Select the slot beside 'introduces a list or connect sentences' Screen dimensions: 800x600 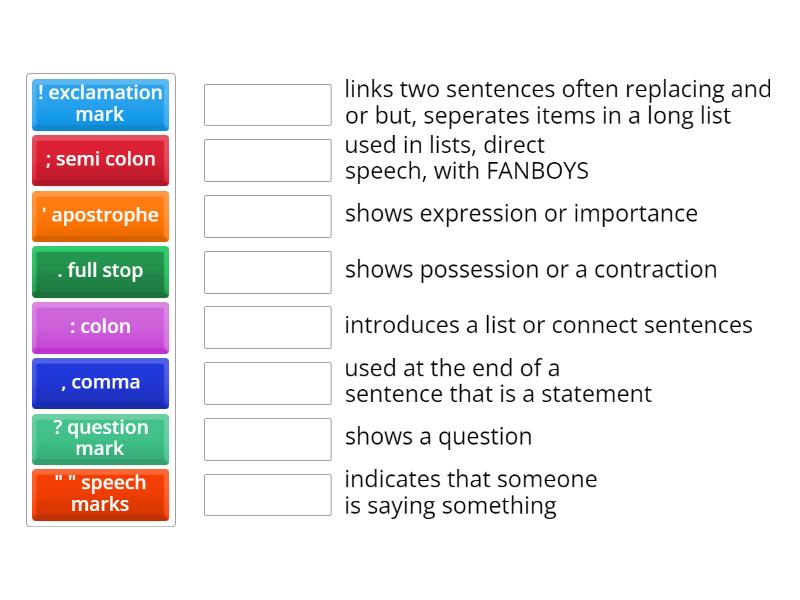[267, 327]
